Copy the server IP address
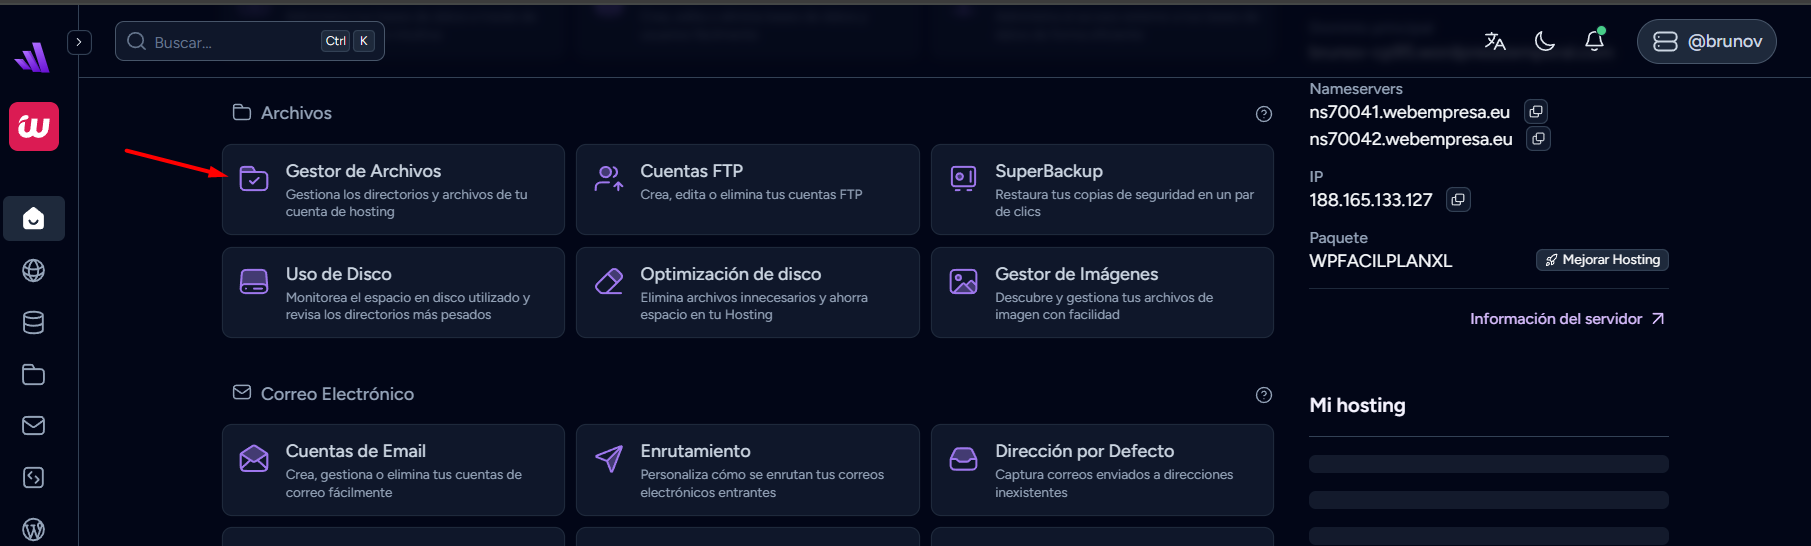The image size is (1811, 546). 1458,200
